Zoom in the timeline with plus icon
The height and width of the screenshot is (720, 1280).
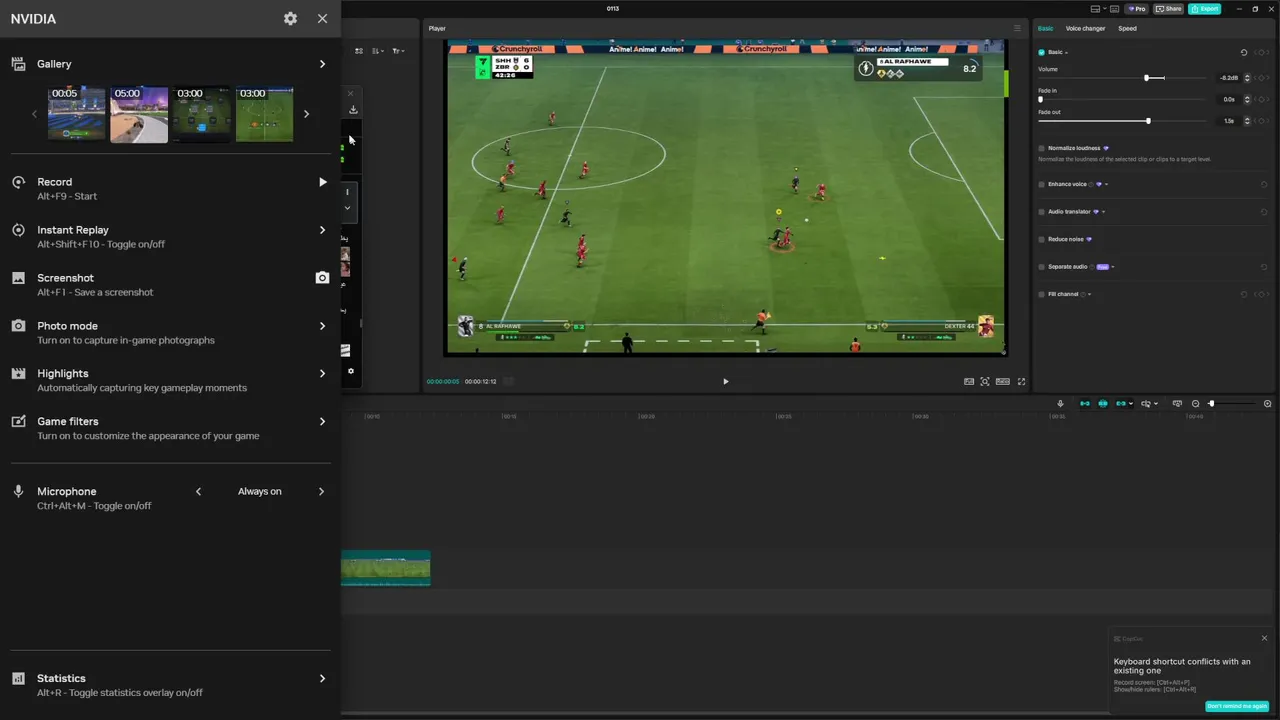point(1268,404)
